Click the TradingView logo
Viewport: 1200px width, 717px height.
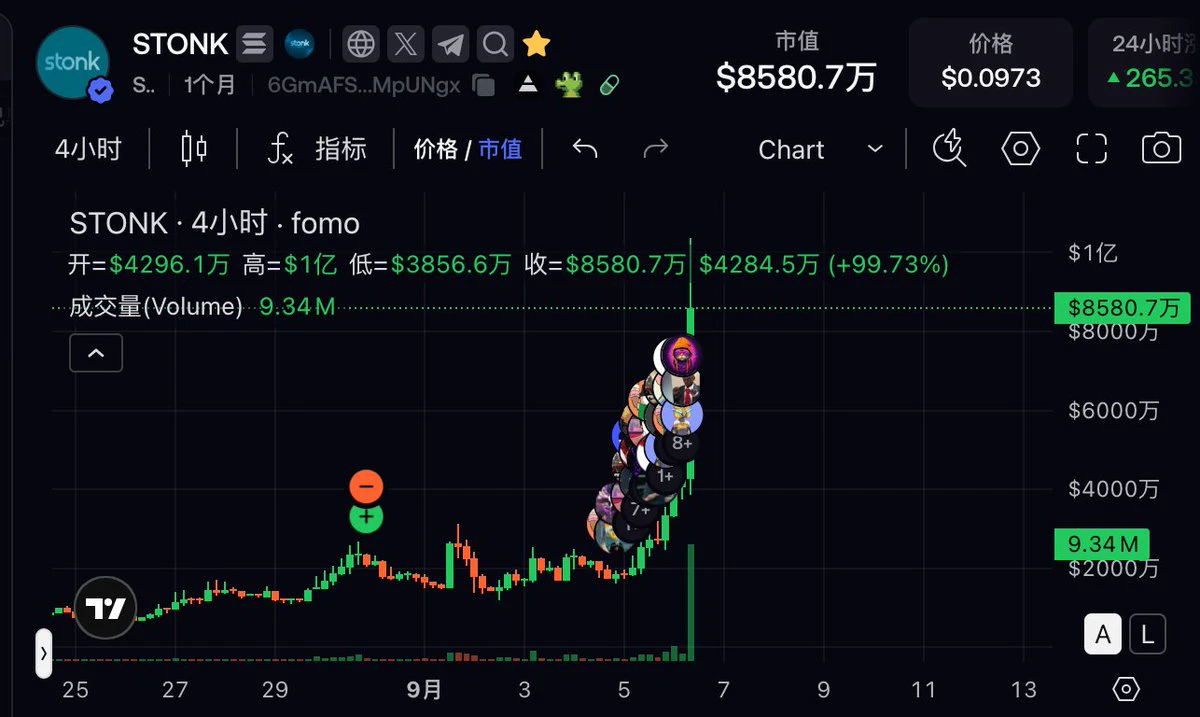pos(105,608)
